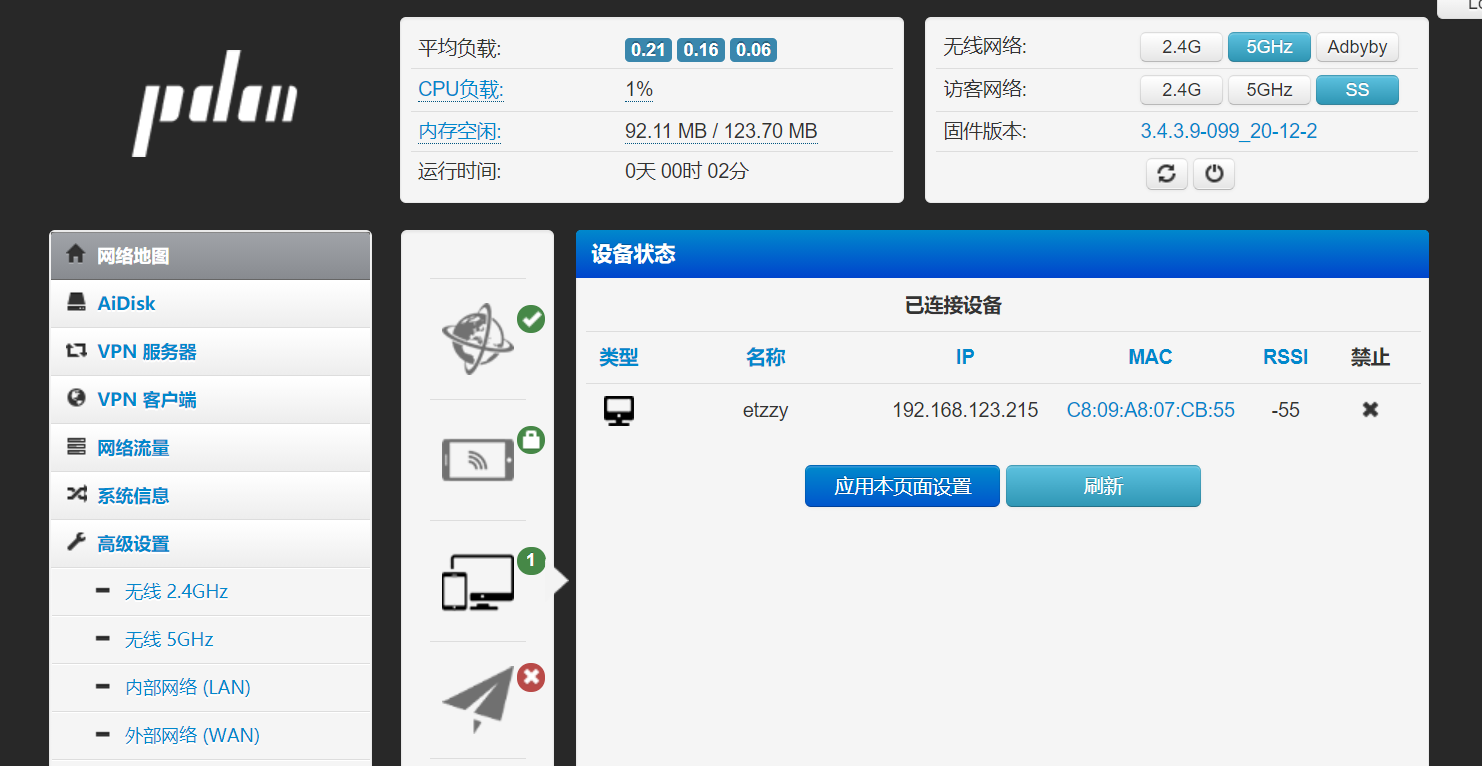Click the power off icon button
The height and width of the screenshot is (766, 1482).
[1214, 174]
